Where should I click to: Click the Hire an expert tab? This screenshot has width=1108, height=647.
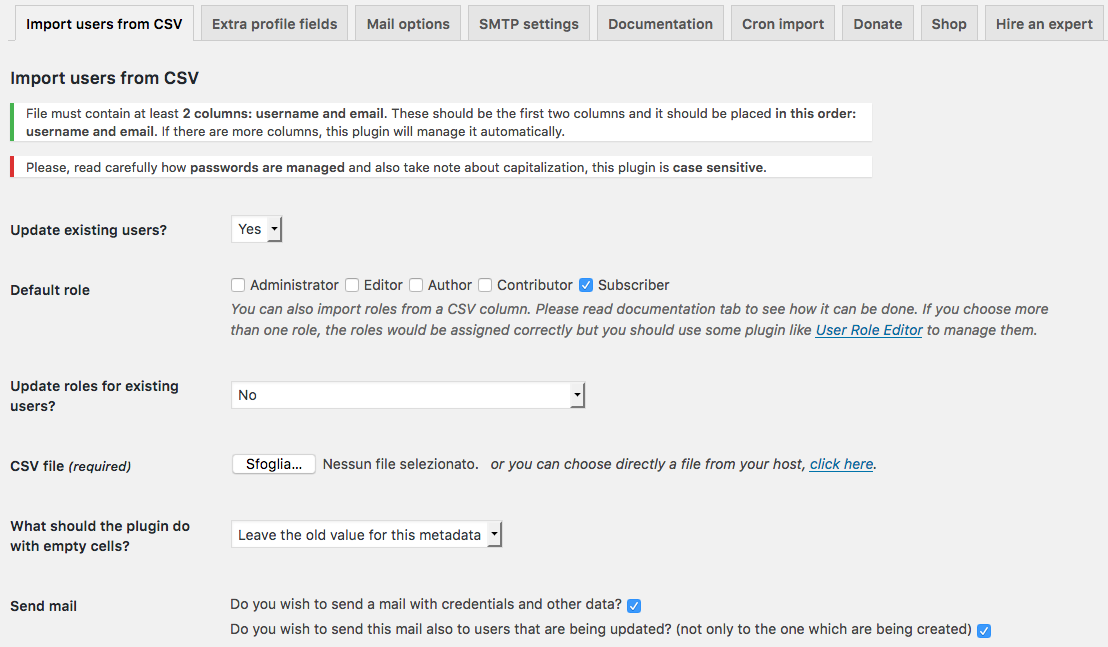coord(1044,24)
